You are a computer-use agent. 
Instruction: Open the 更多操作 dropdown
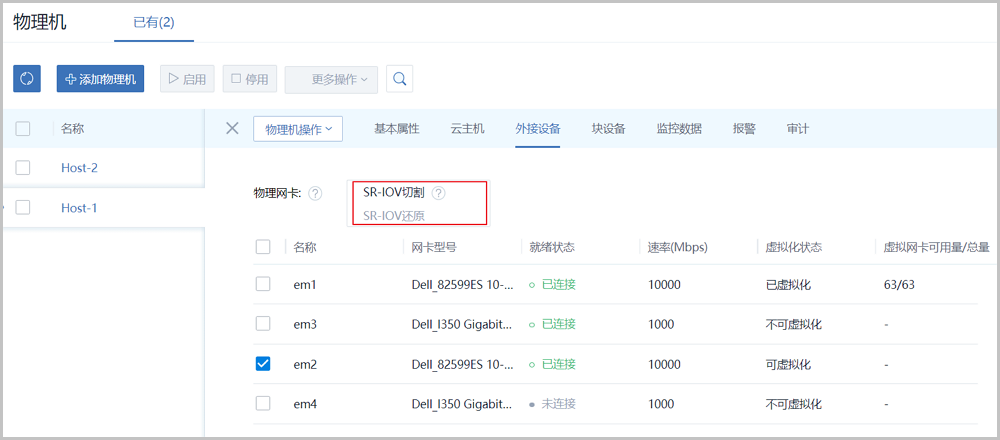pos(331,78)
